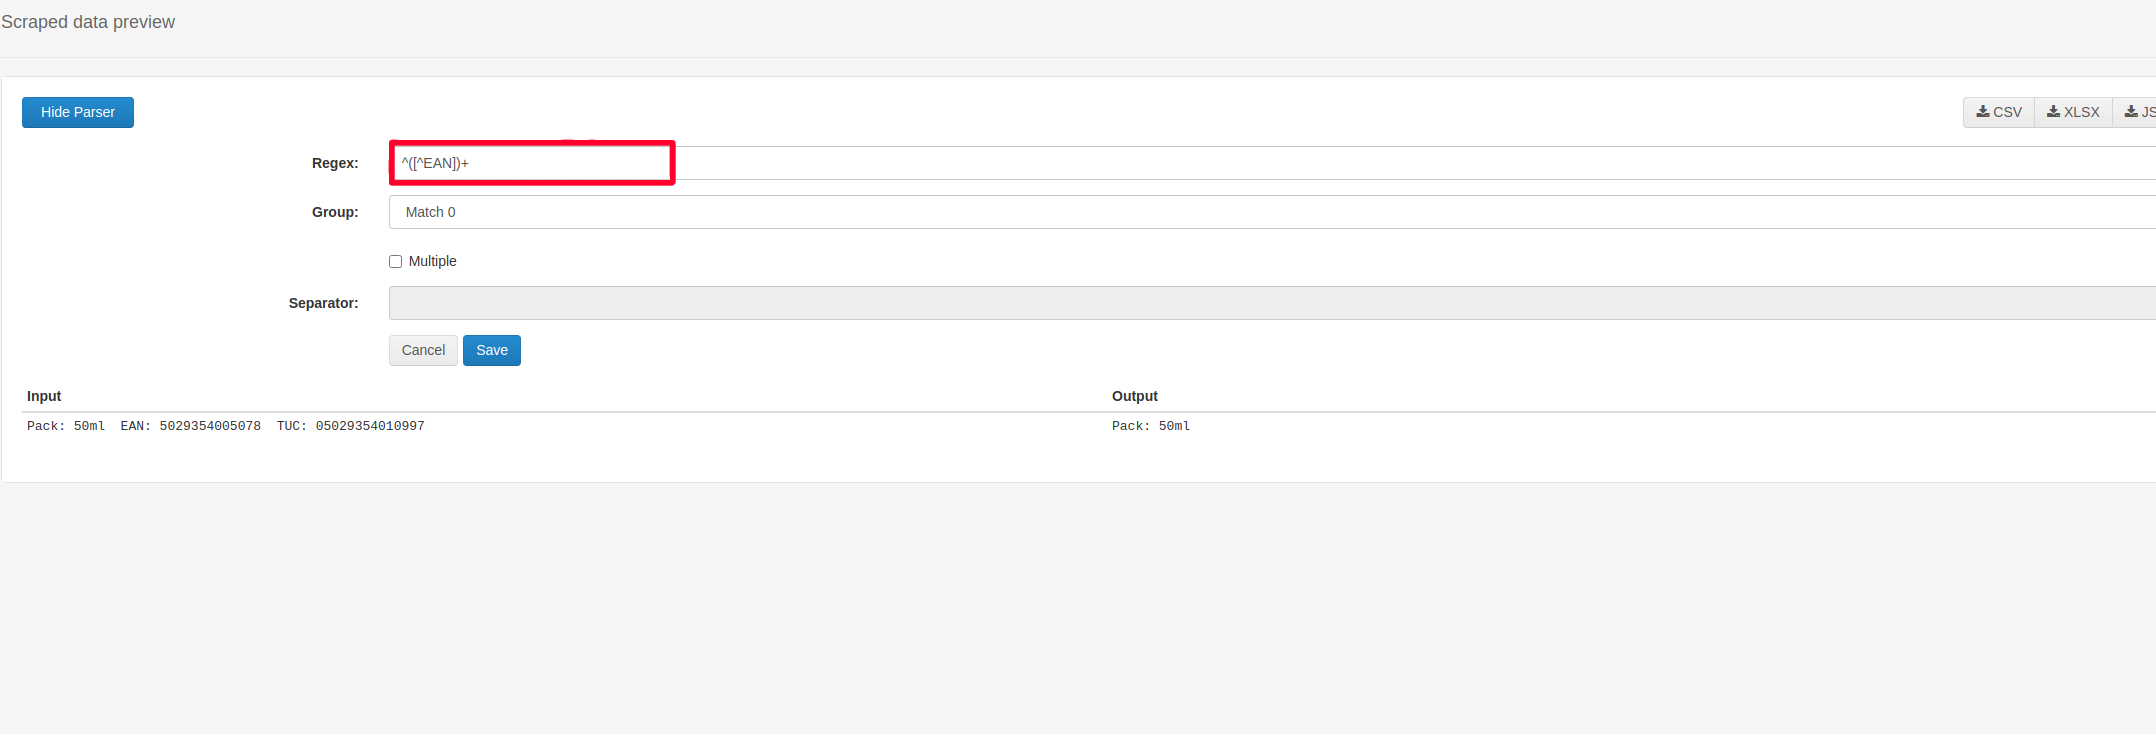Click the Separator field label

click(323, 303)
